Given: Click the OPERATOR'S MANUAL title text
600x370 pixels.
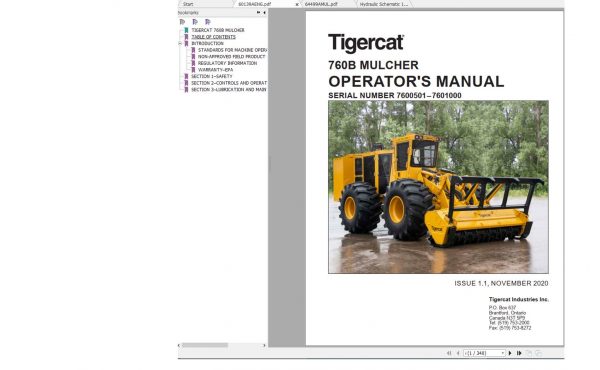Looking at the screenshot, I should 416,81.
